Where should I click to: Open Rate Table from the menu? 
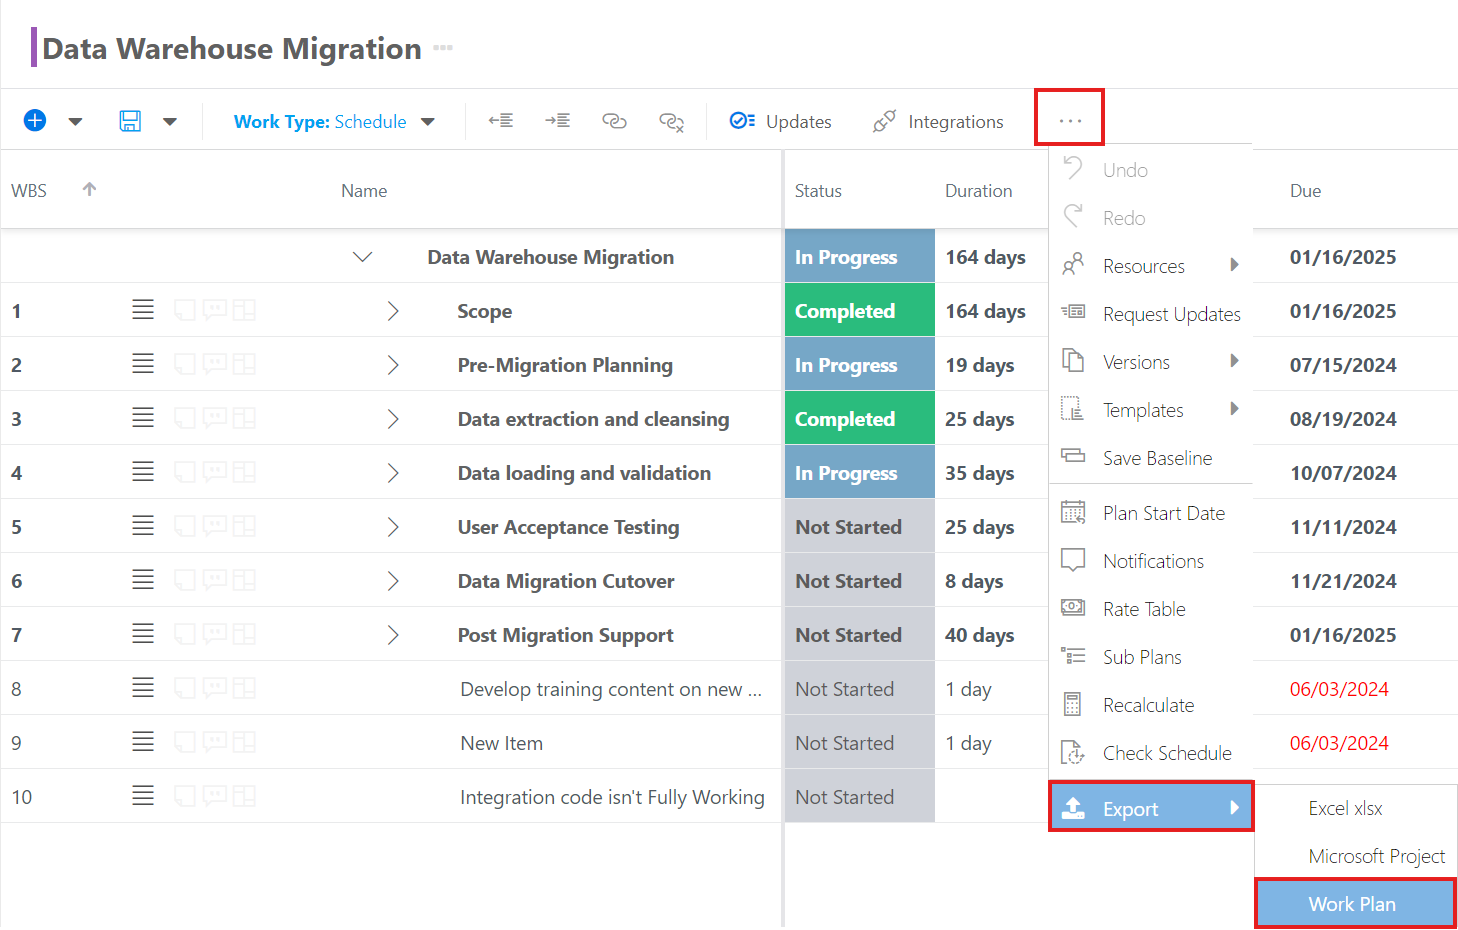pos(1150,609)
